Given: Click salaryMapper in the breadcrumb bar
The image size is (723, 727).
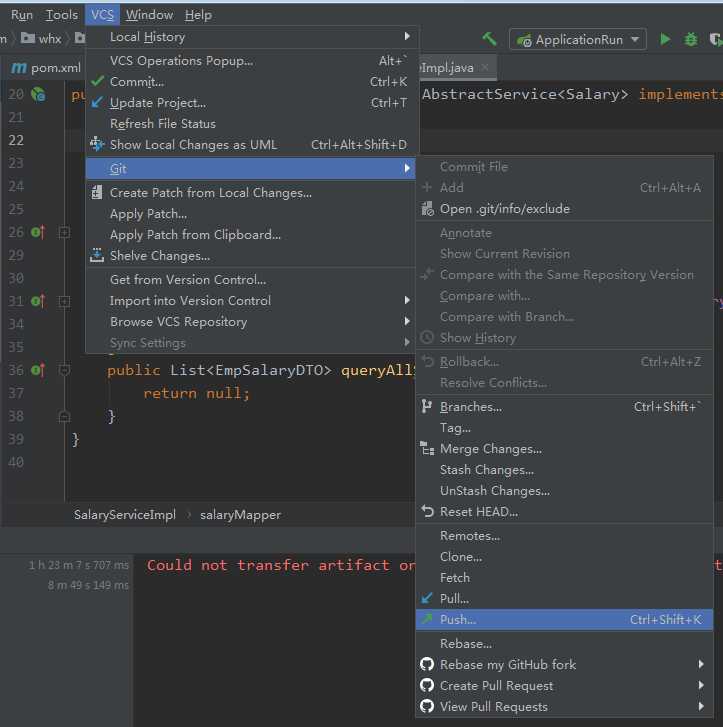Looking at the screenshot, I should click(240, 515).
